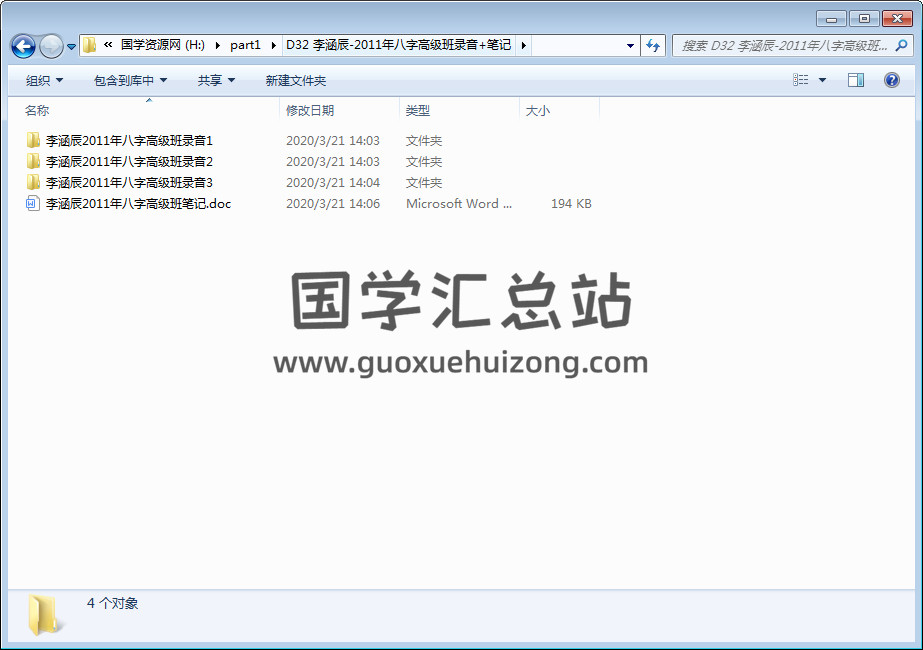Expand arrow after D32 breadcrumb
Viewport: 923px width, 650px height.
523,45
